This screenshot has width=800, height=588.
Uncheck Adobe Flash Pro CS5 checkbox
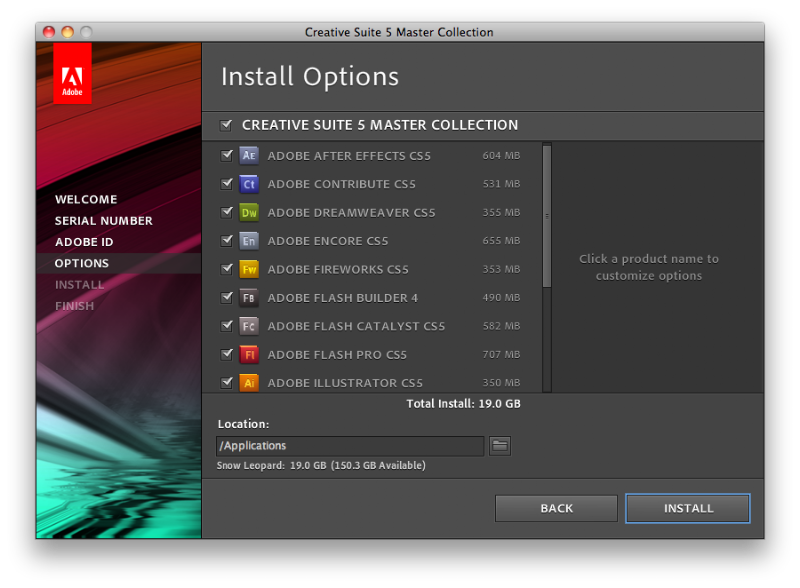[227, 354]
